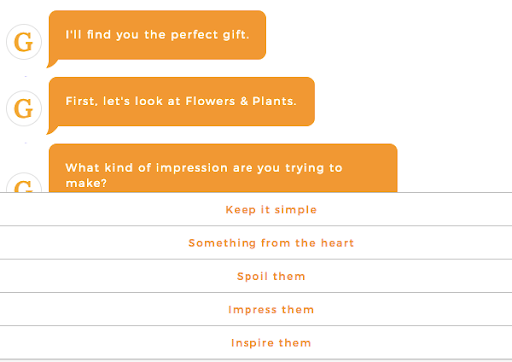Click the words "Flowers & Plants" in the chat
Screen dimensions: 512x362
[x=241, y=101]
